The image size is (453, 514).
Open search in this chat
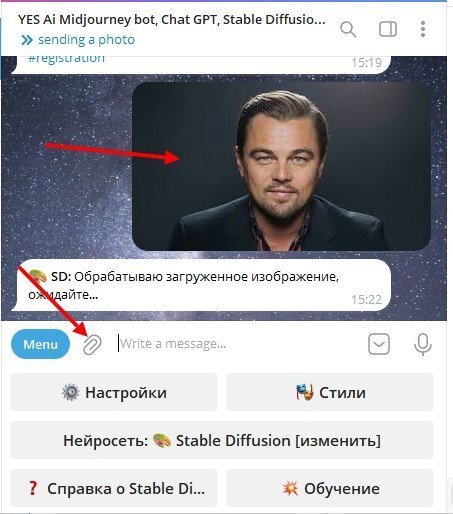coord(348,29)
